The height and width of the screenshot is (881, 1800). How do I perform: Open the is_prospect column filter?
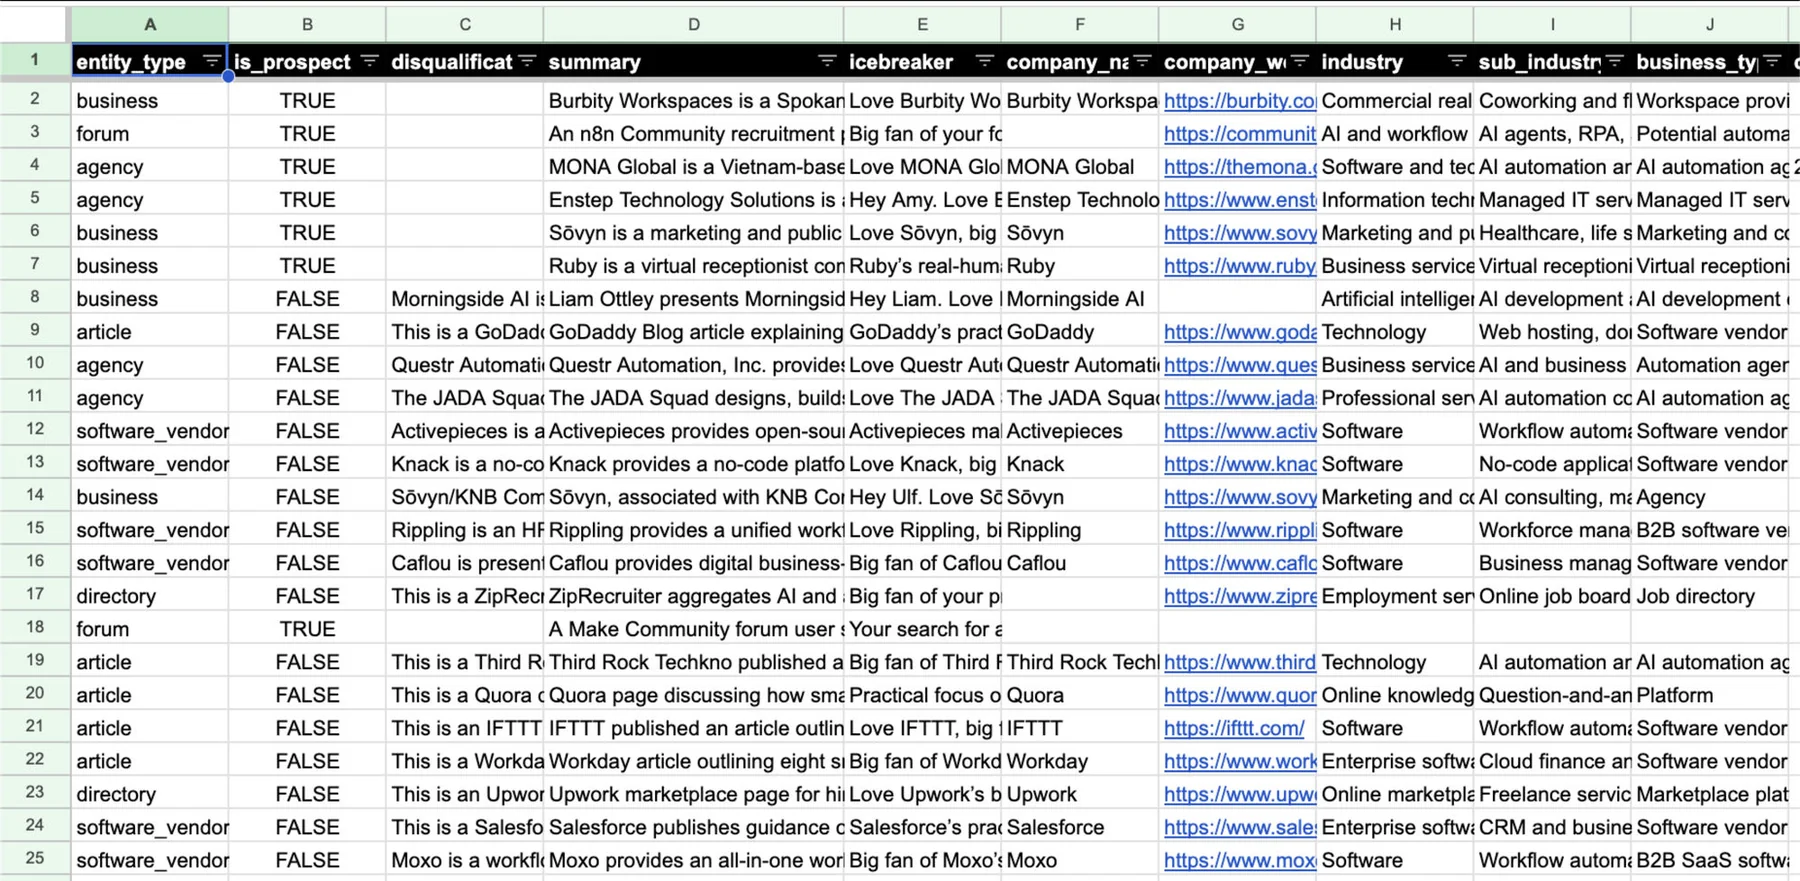click(369, 61)
